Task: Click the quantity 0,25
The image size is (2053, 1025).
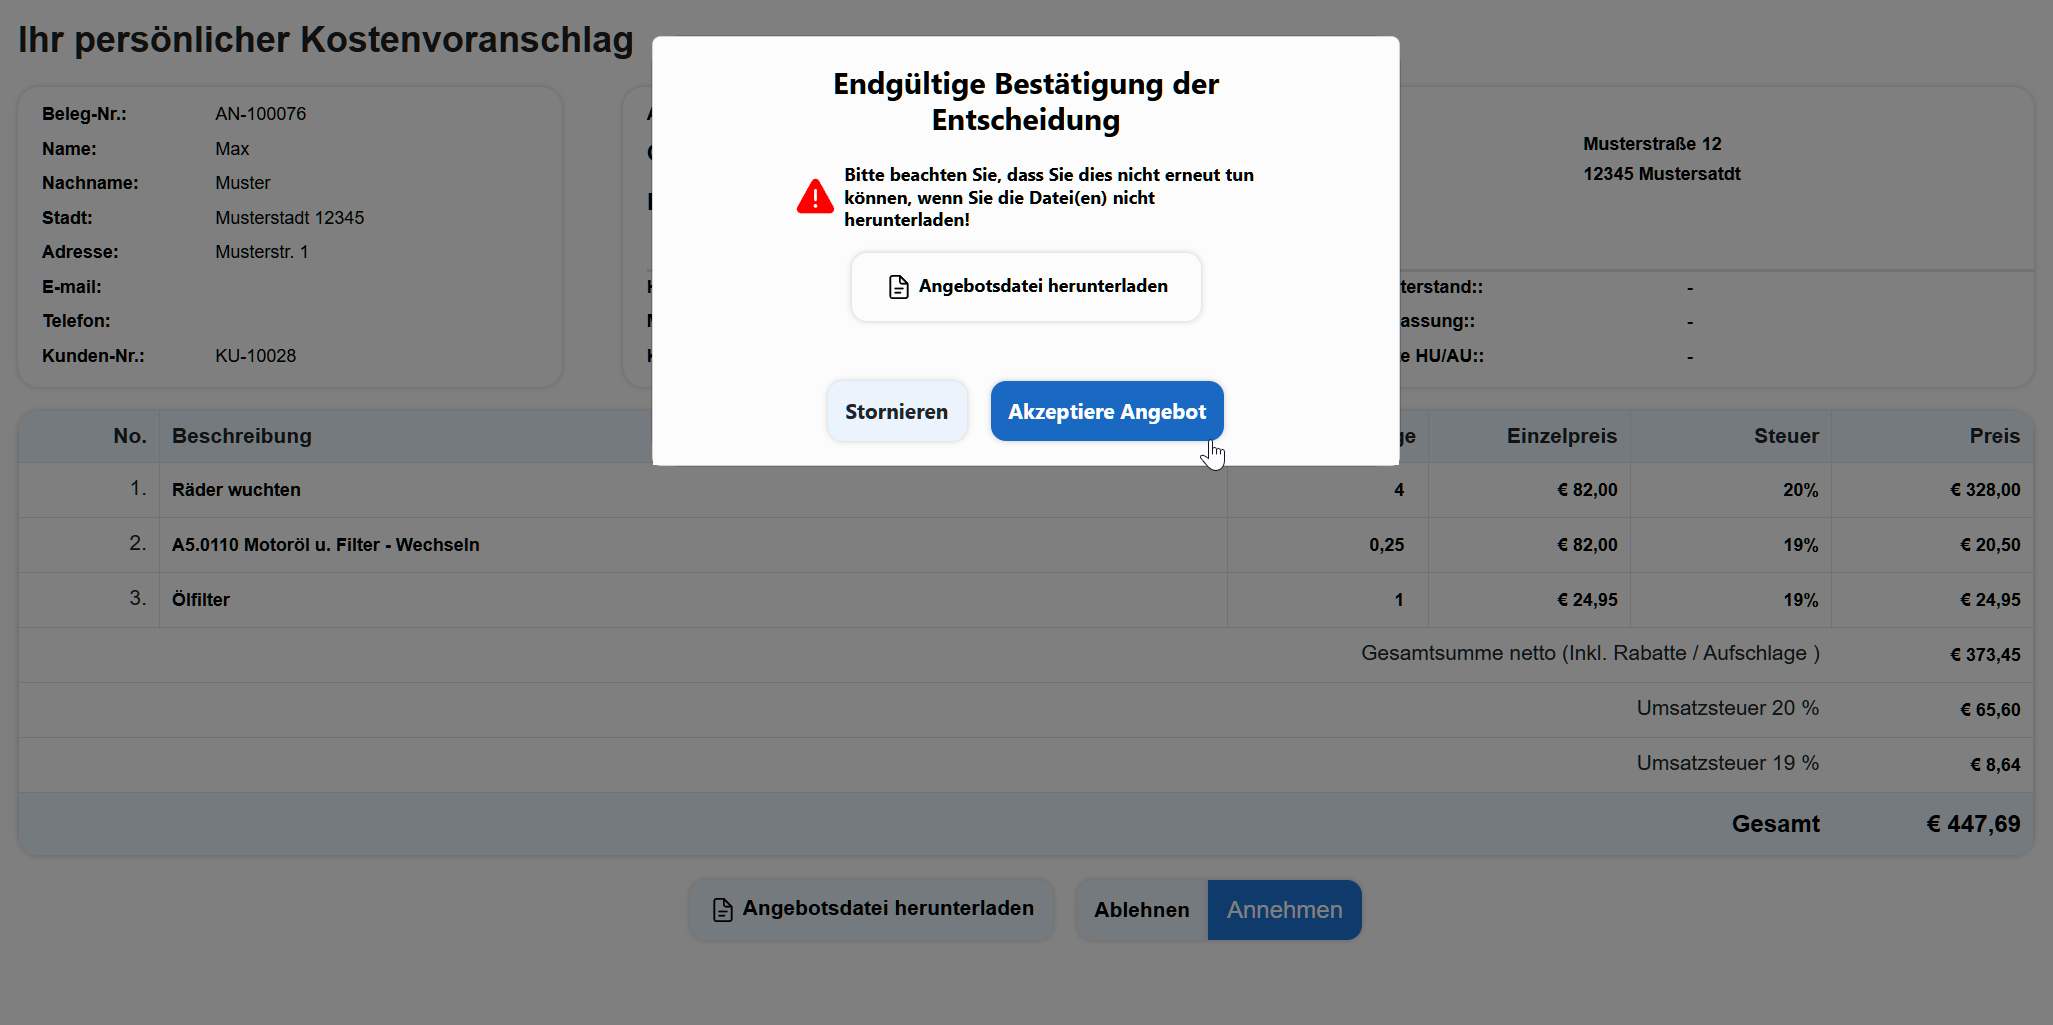Action: 1387,545
